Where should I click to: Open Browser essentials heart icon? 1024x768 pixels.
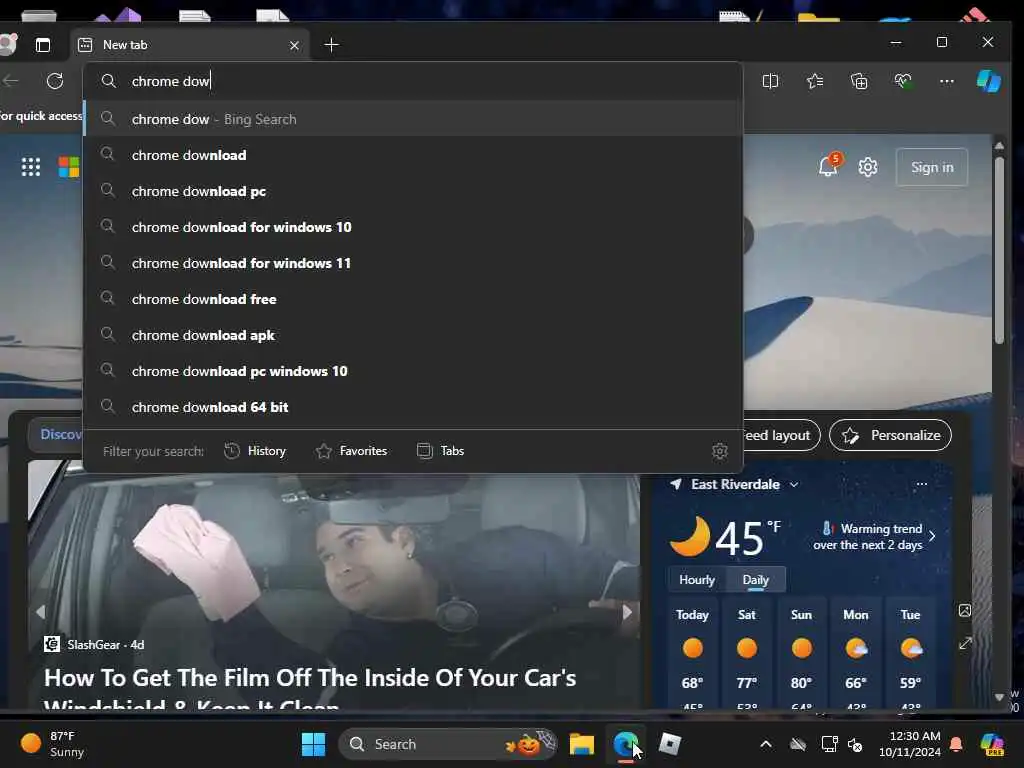point(903,81)
